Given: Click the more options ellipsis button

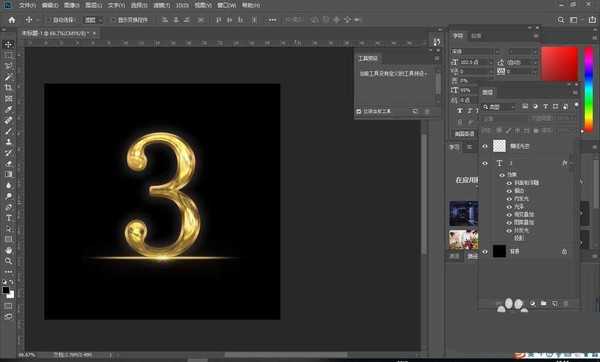Looking at the screenshot, I should tap(272, 20).
